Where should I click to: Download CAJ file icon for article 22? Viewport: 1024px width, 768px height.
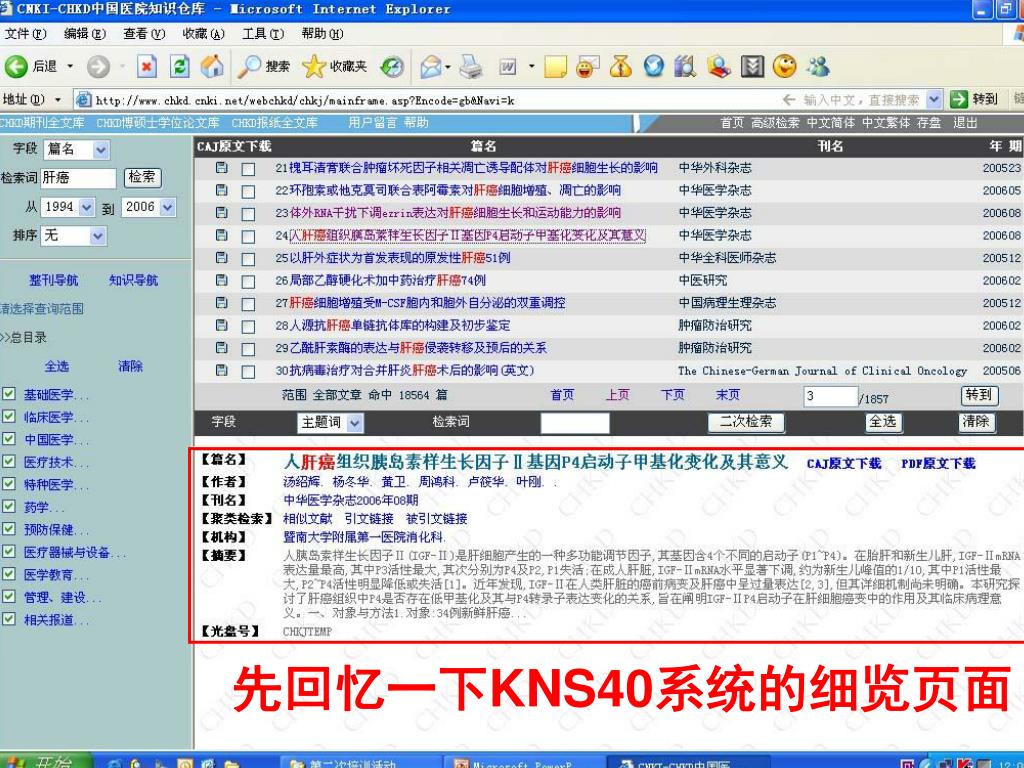222,190
